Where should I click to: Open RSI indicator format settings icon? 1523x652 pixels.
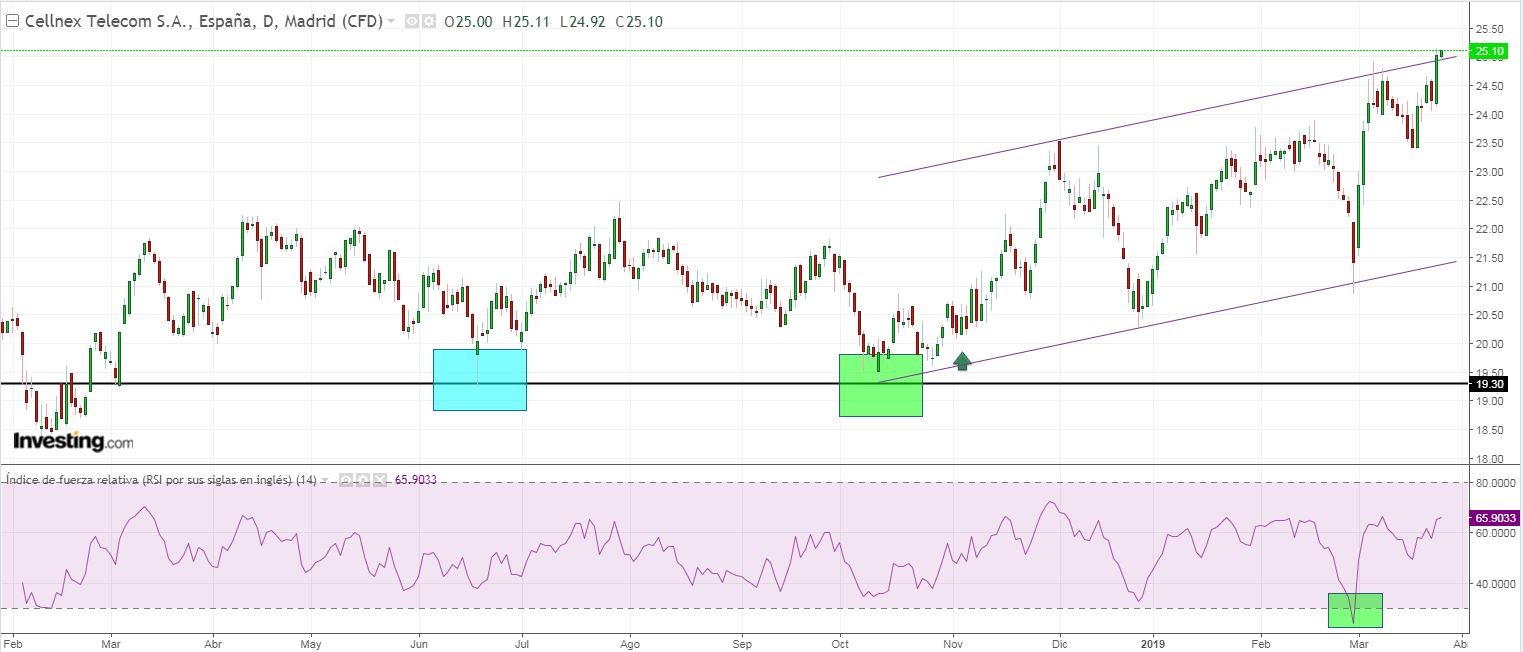(x=363, y=480)
